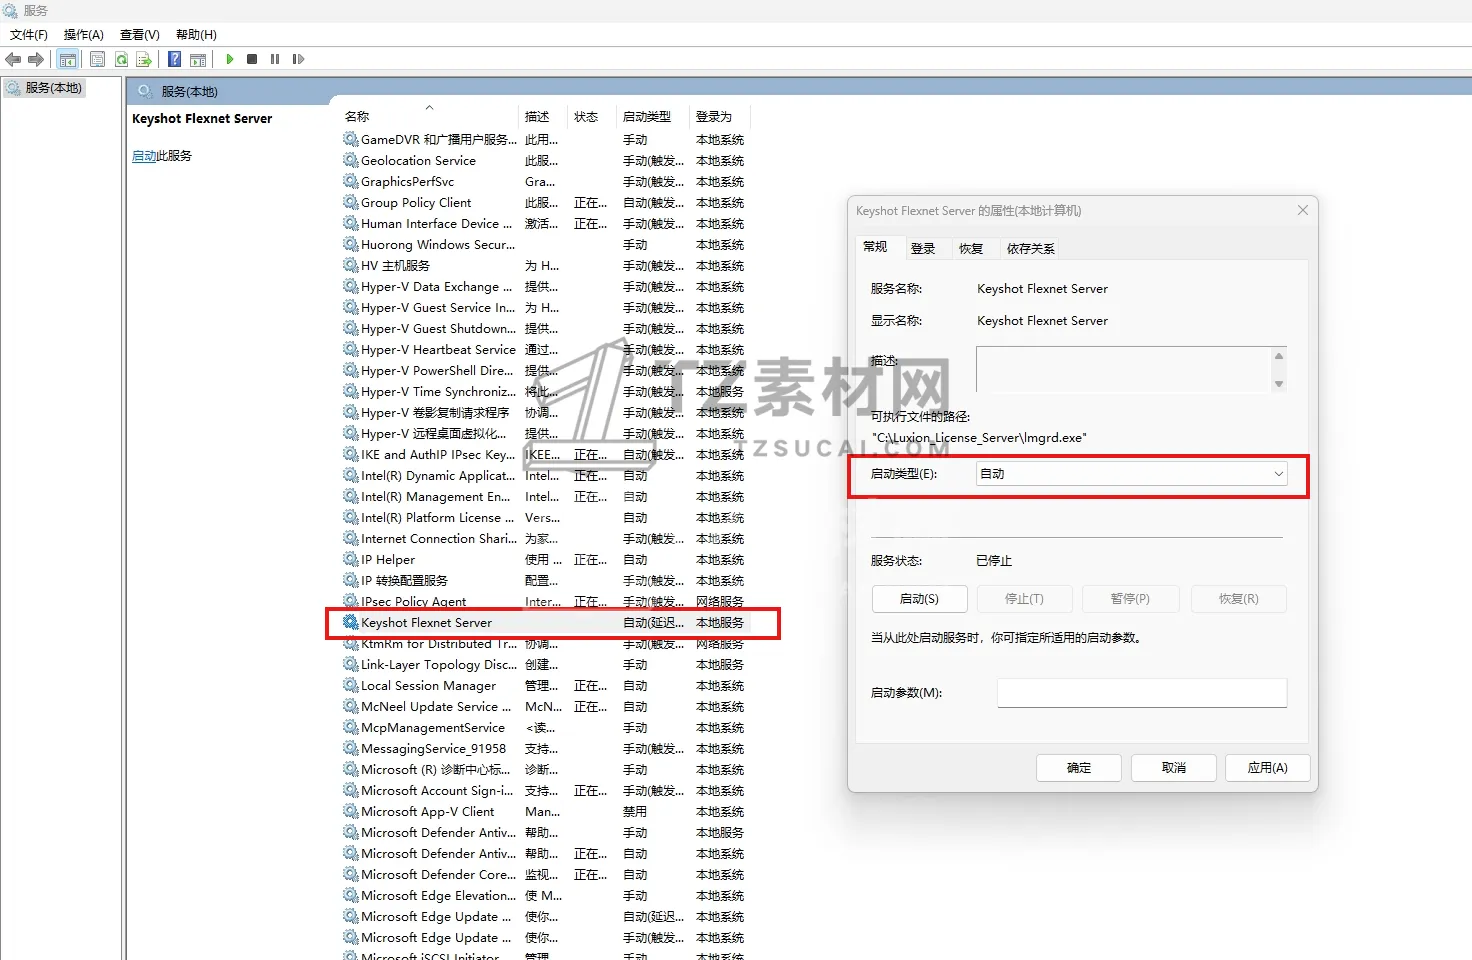Toggle the show/hide console tree icon
Viewport: 1472px width, 960px height.
point(68,60)
